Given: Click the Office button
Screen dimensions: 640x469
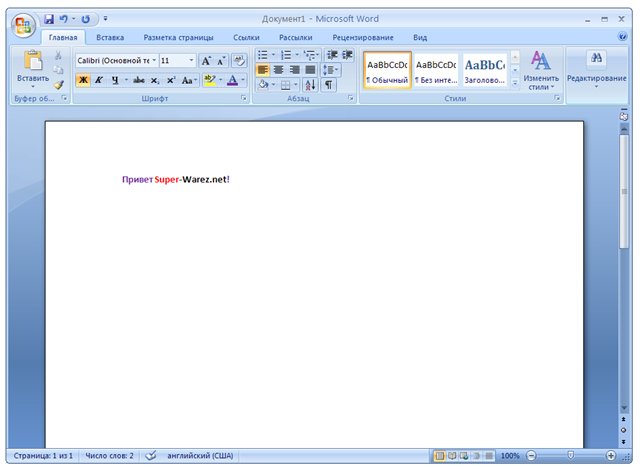Looking at the screenshot, I should coord(22,24).
